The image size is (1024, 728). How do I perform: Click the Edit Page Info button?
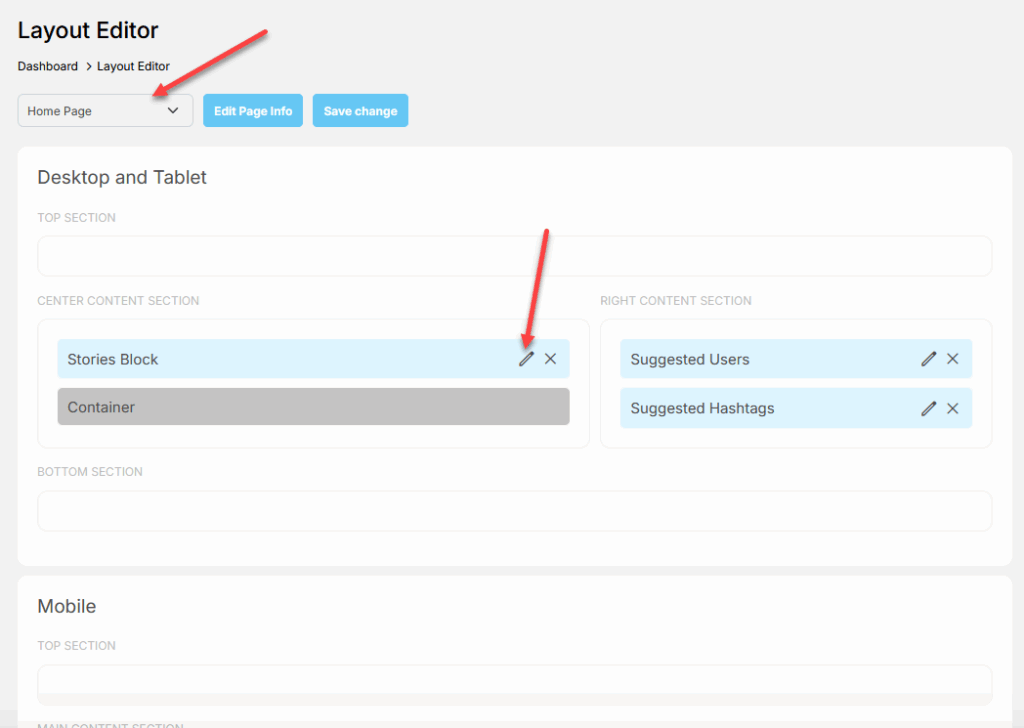pyautogui.click(x=253, y=111)
